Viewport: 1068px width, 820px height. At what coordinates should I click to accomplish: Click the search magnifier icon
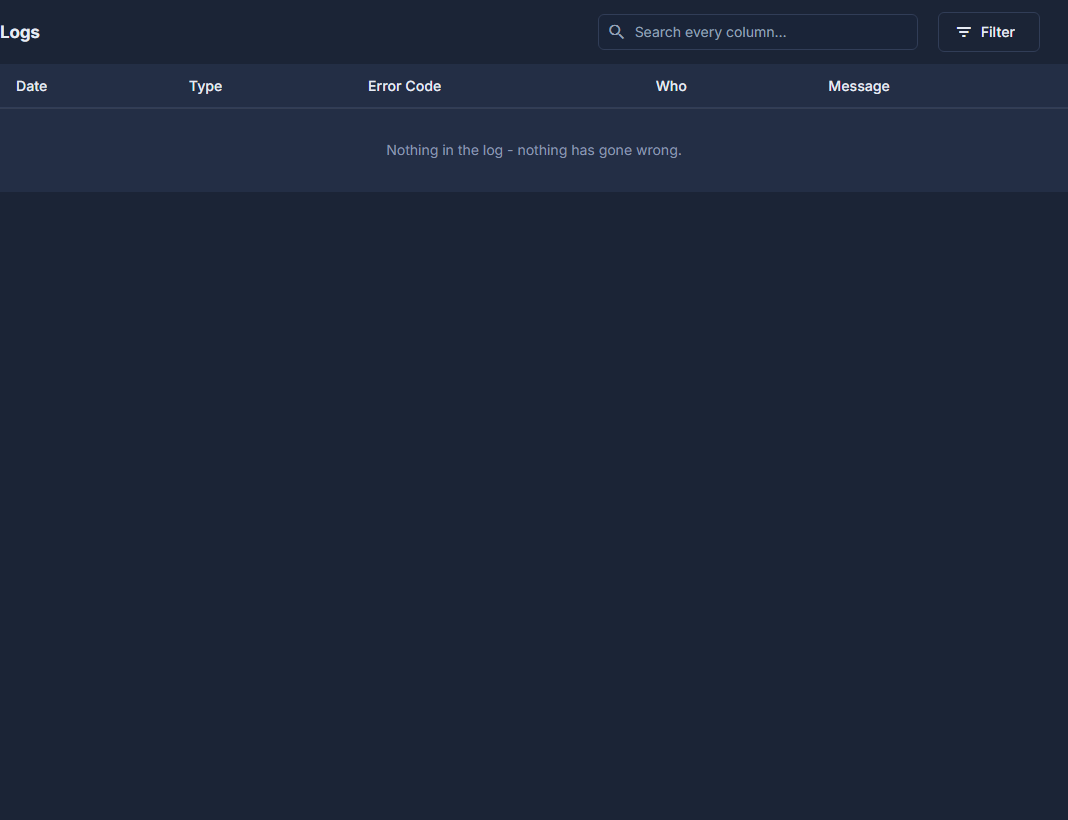pos(616,32)
